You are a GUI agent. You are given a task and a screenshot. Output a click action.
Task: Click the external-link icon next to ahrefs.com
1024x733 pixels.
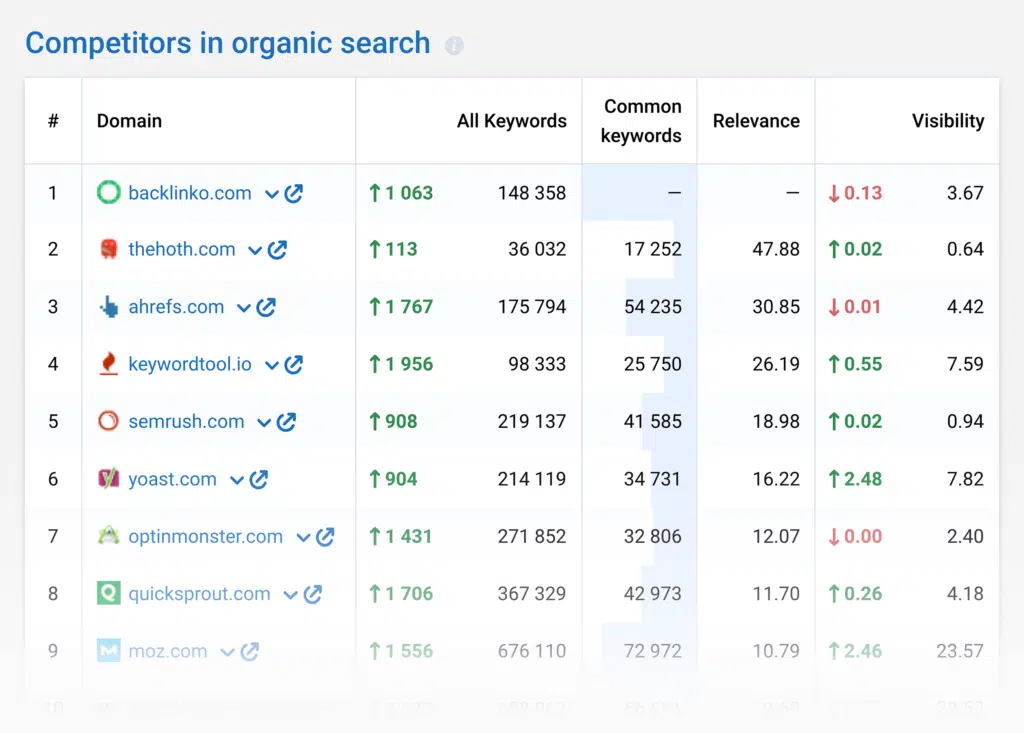pos(266,307)
